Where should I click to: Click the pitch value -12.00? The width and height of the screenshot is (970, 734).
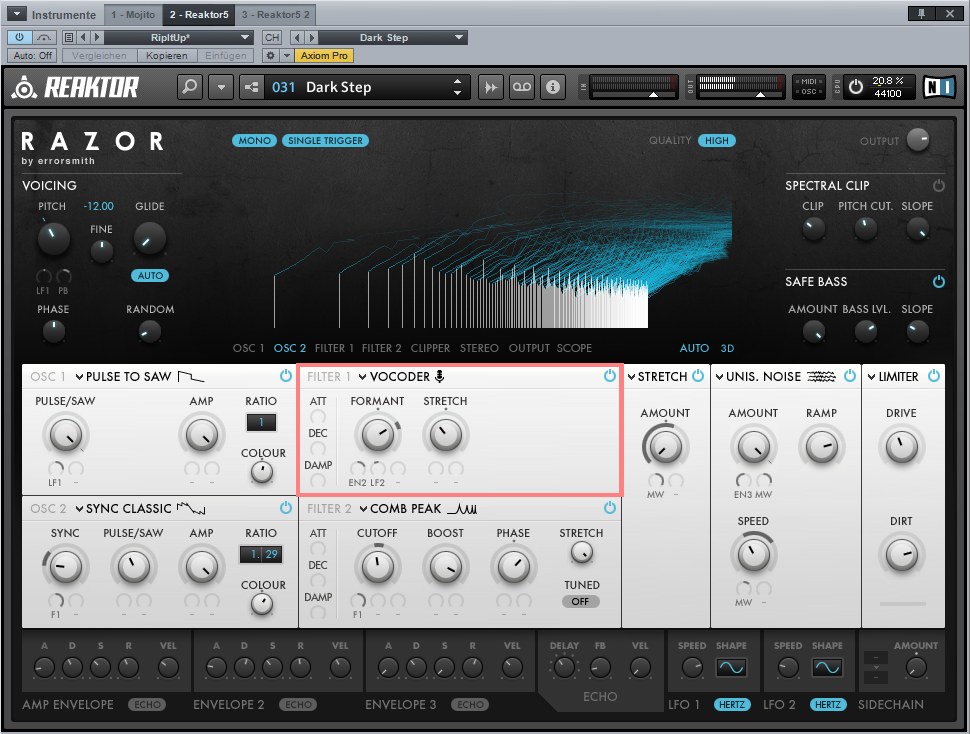[98, 206]
